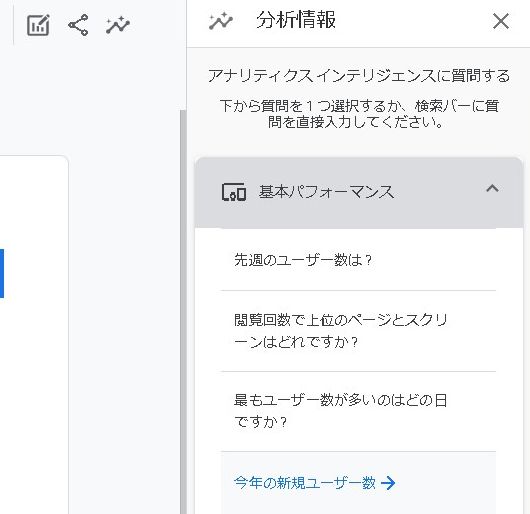Click the share report icon
Viewport: 530px width, 514px height.
pyautogui.click(x=78, y=25)
